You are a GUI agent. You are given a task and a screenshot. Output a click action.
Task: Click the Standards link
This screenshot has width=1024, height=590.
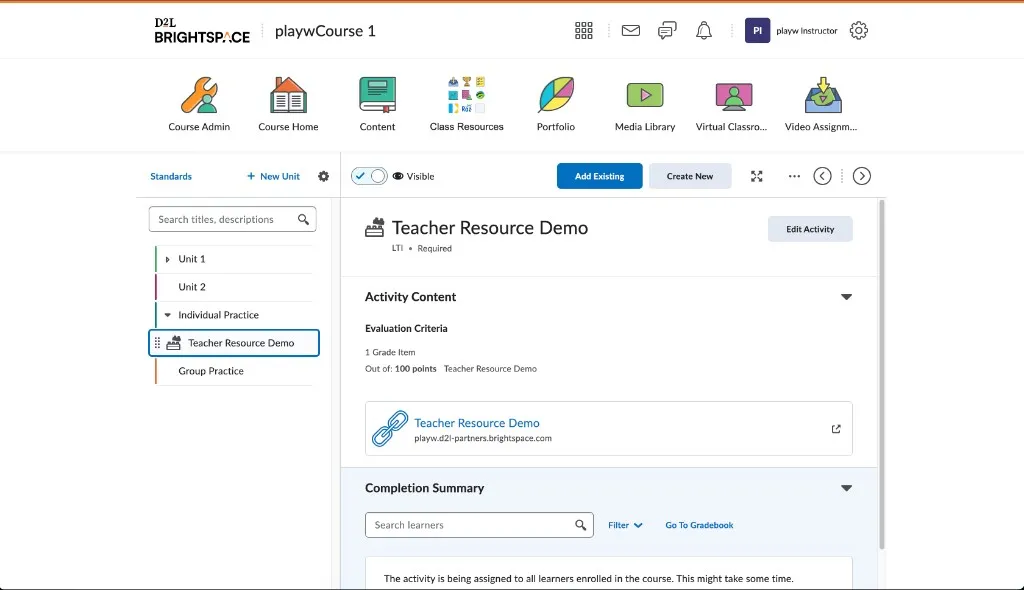click(x=171, y=176)
